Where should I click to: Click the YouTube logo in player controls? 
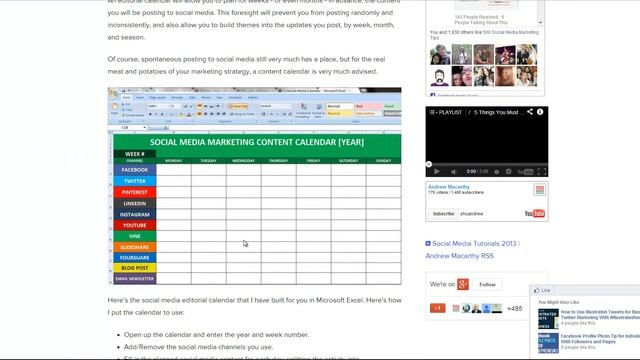click(525, 172)
